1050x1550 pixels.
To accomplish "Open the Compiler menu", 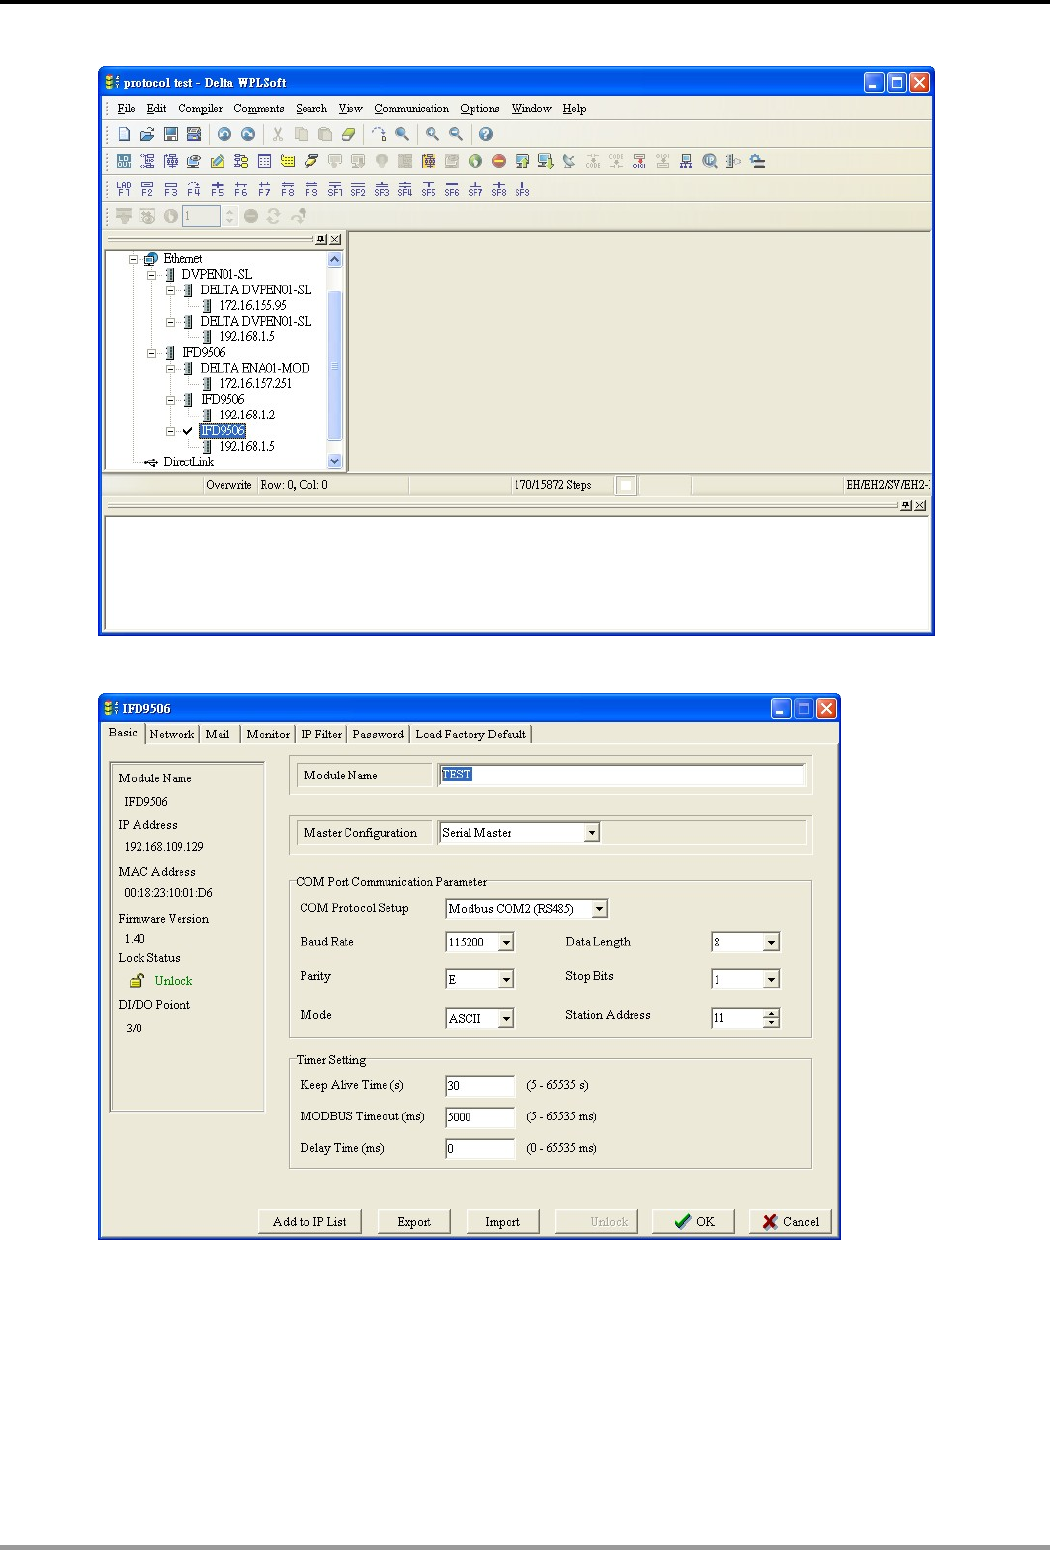I will coord(201,108).
